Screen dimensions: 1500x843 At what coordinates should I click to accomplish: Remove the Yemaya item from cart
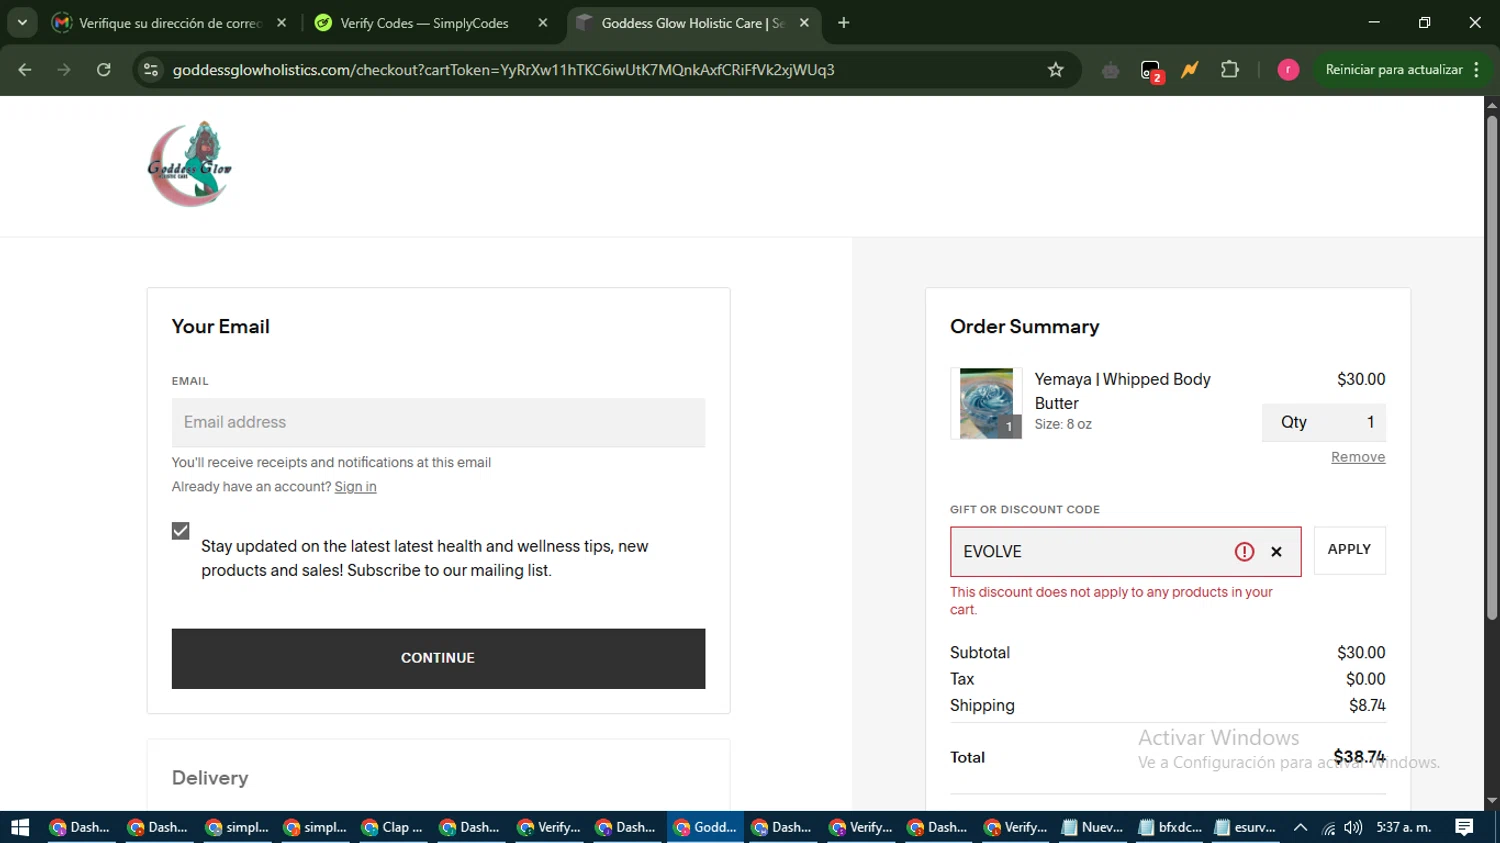tap(1358, 457)
